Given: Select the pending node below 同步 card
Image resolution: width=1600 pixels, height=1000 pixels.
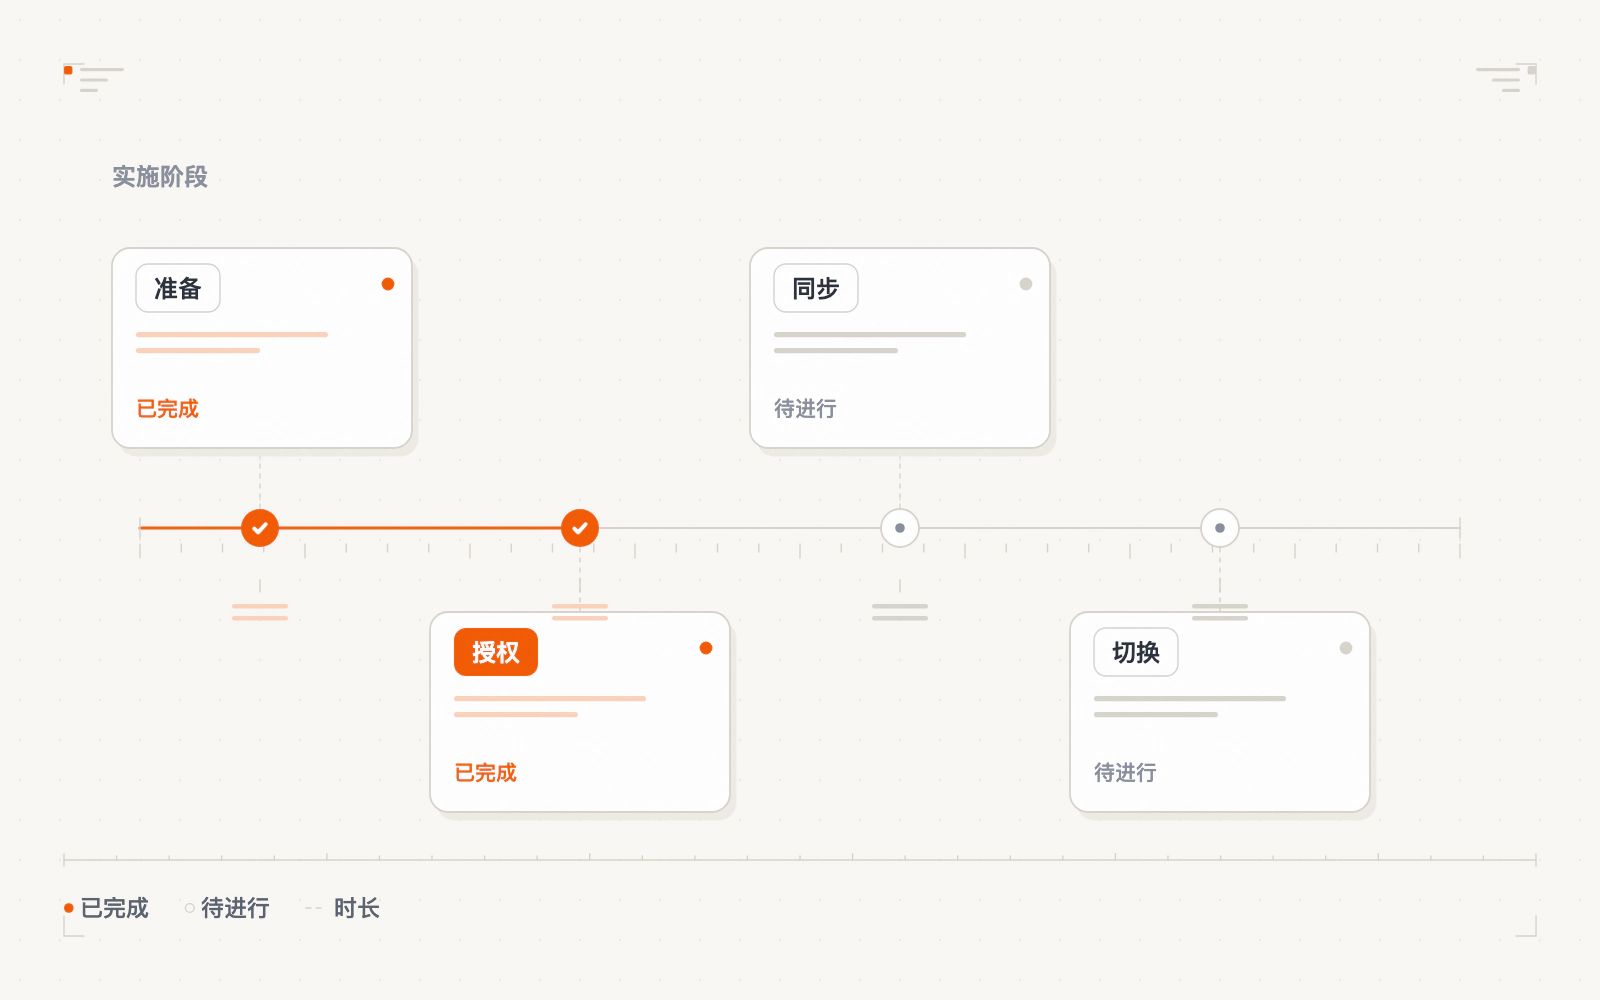Looking at the screenshot, I should coord(900,528).
